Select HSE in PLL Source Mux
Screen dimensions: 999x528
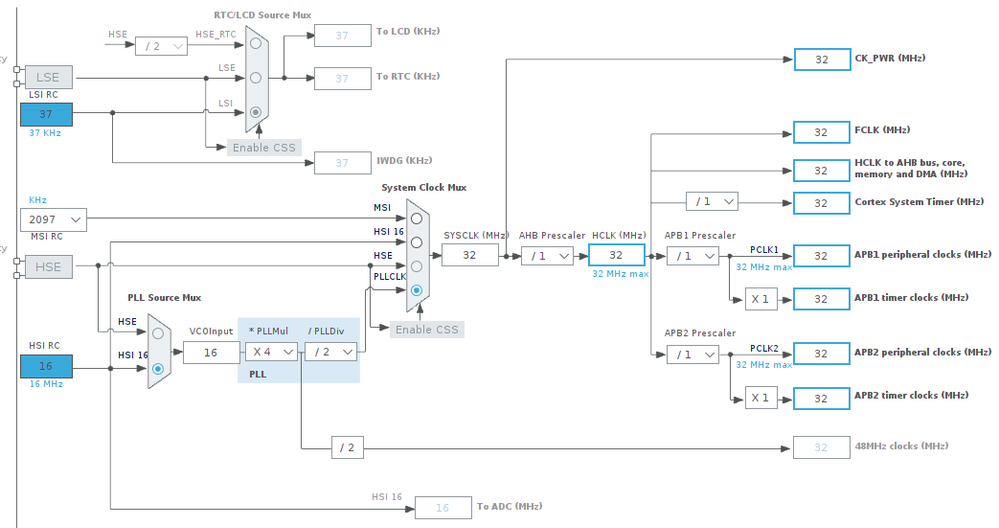click(x=158, y=333)
